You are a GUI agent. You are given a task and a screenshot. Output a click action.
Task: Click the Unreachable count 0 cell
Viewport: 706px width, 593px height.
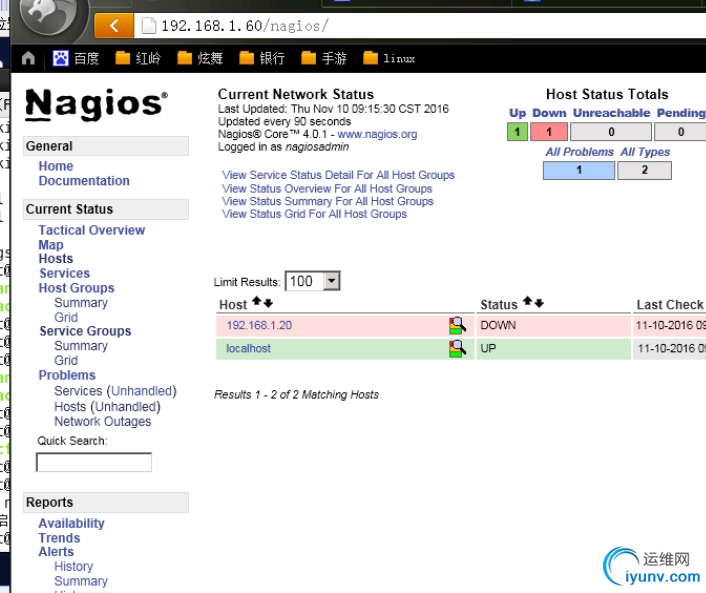click(x=611, y=132)
